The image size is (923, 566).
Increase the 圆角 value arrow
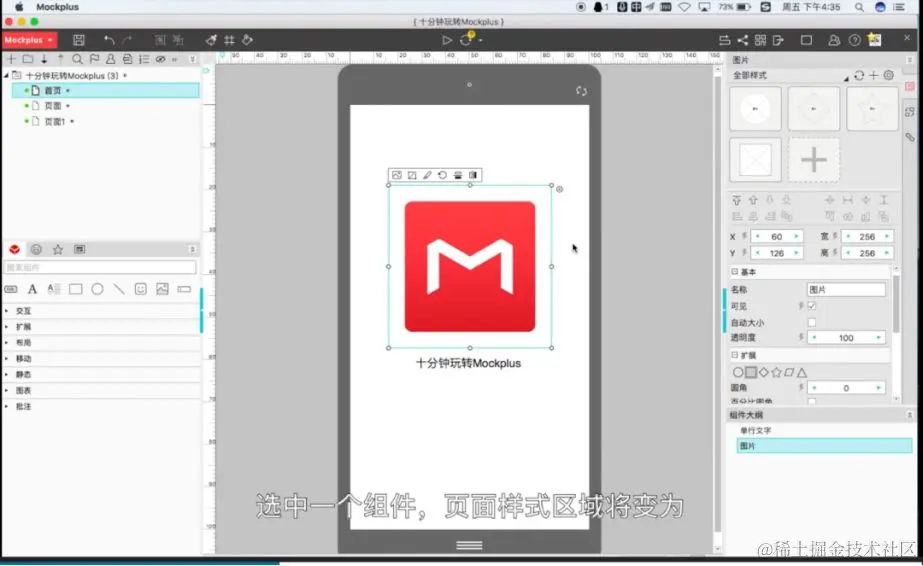878,388
